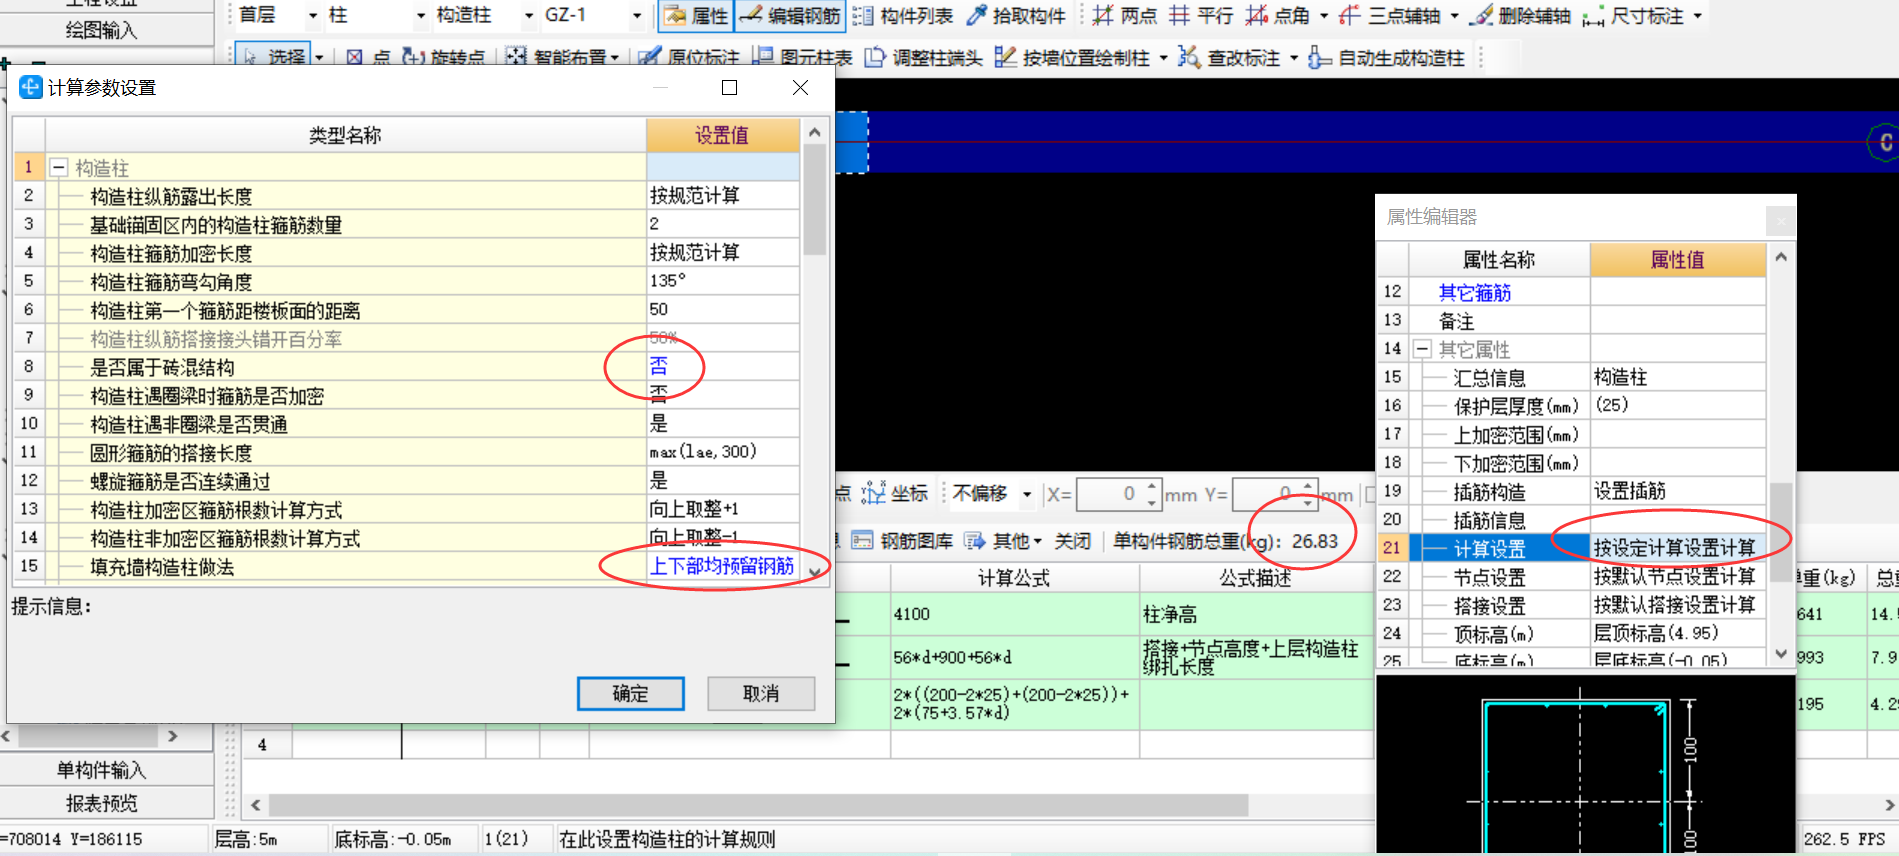The image size is (1899, 856).
Task: Open the GZ-1 component name dropdown
Action: (637, 15)
